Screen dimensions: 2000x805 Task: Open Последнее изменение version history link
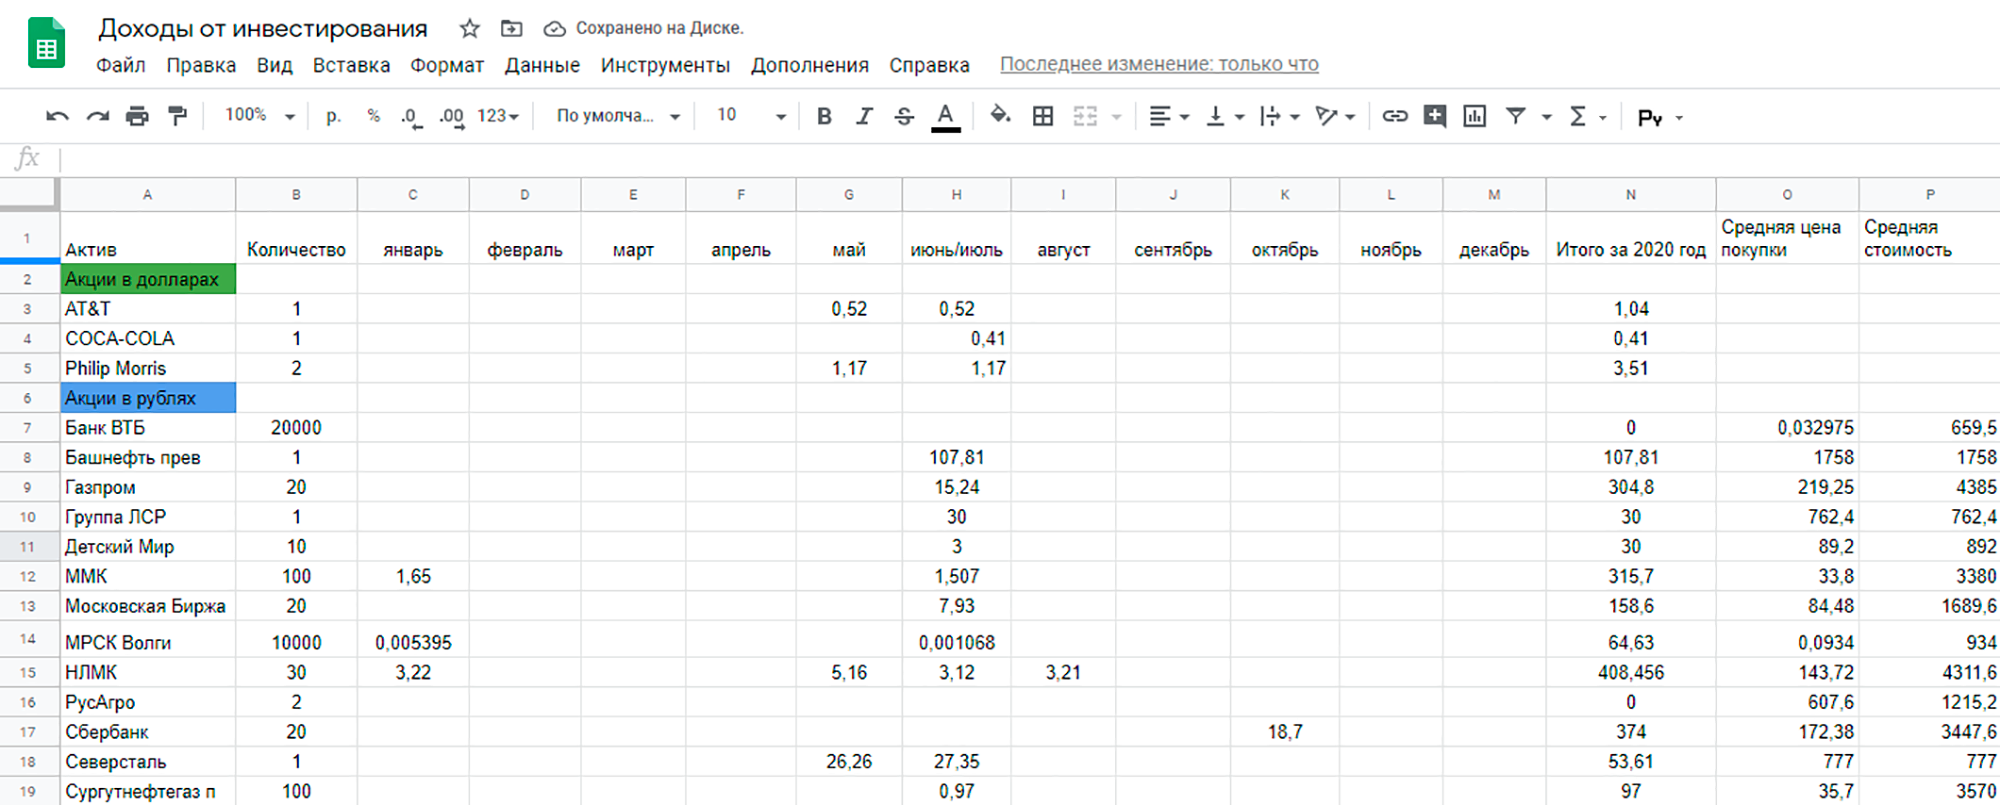click(x=1159, y=64)
